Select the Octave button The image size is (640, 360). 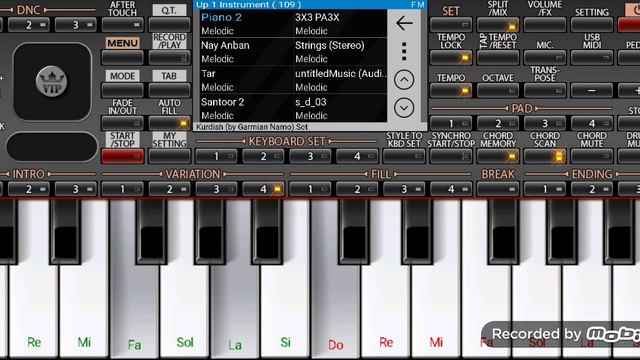(x=498, y=90)
